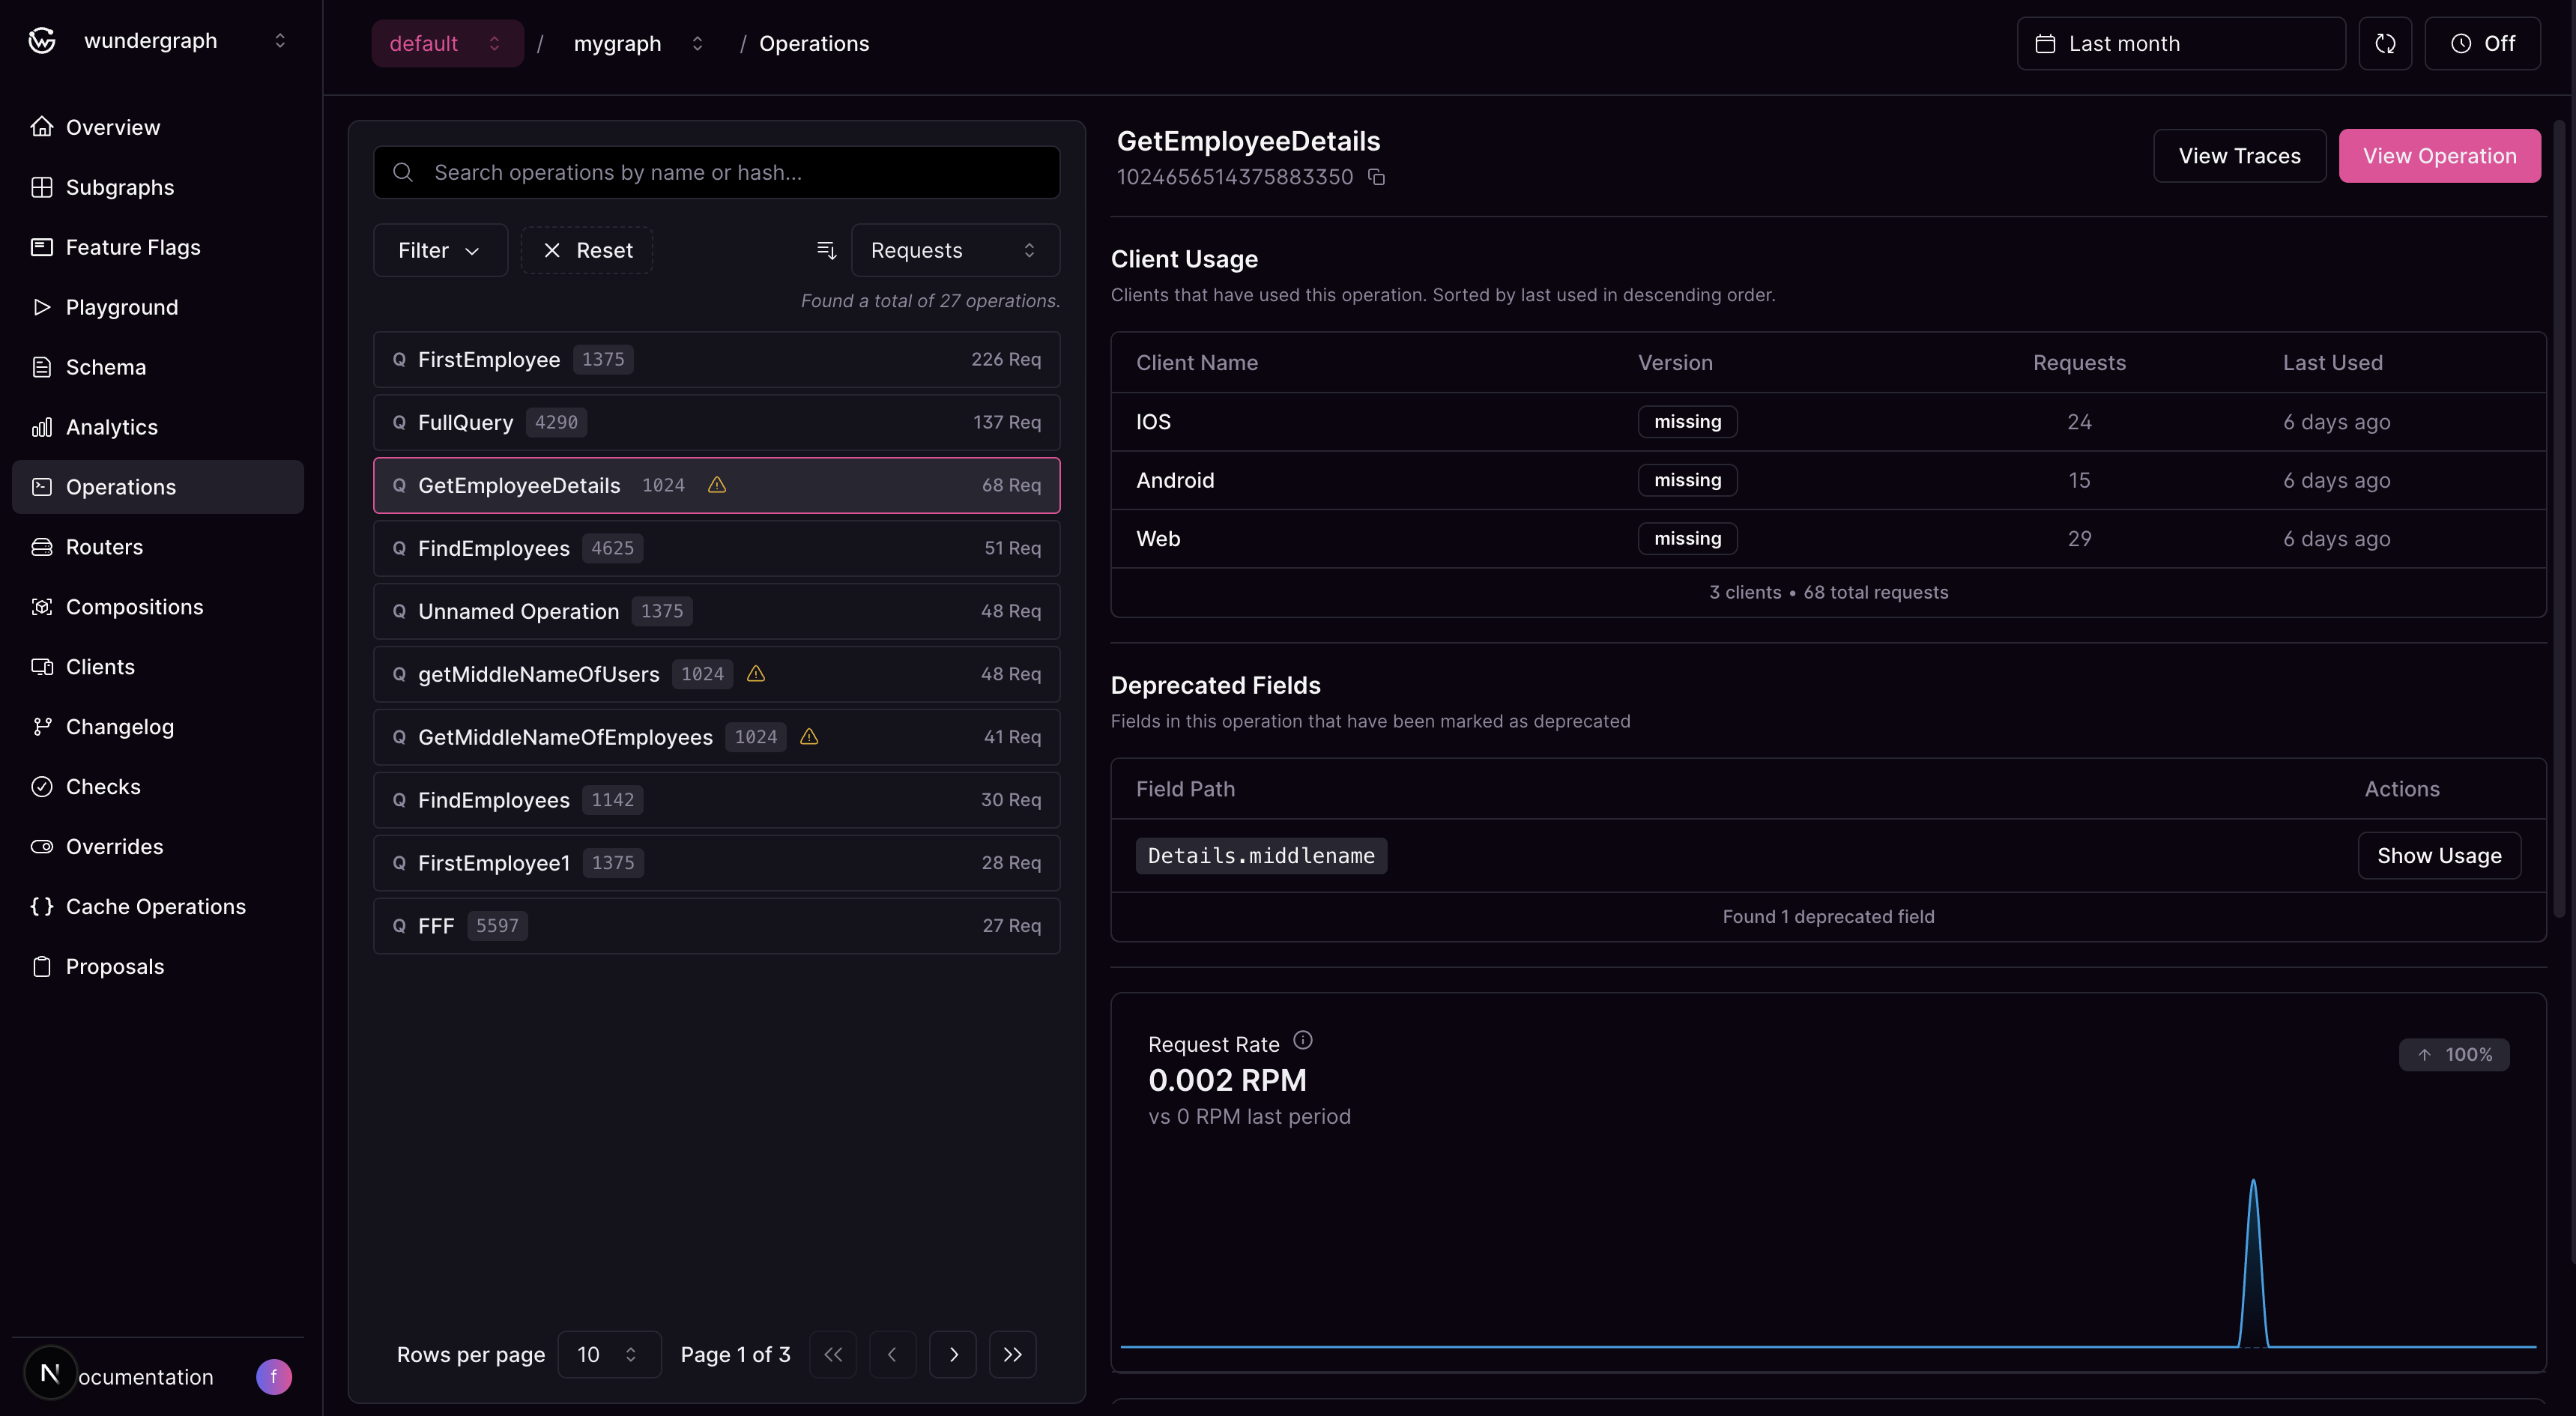Navigate to Cache Operations sidebar item
Image resolution: width=2576 pixels, height=1416 pixels.
point(155,906)
